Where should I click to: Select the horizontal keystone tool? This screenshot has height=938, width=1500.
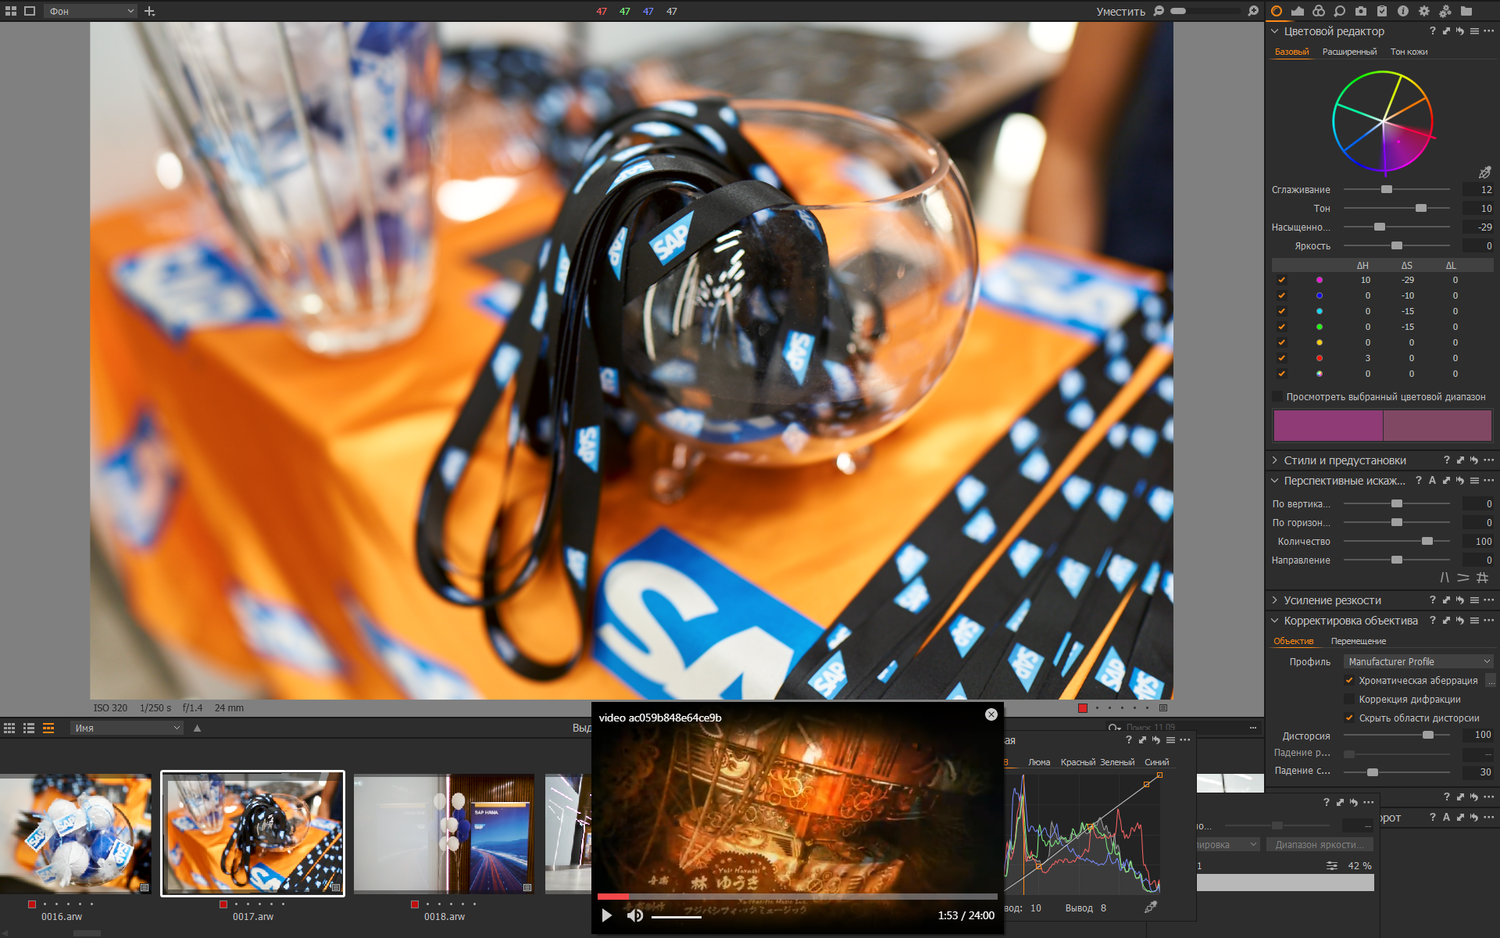[1463, 578]
